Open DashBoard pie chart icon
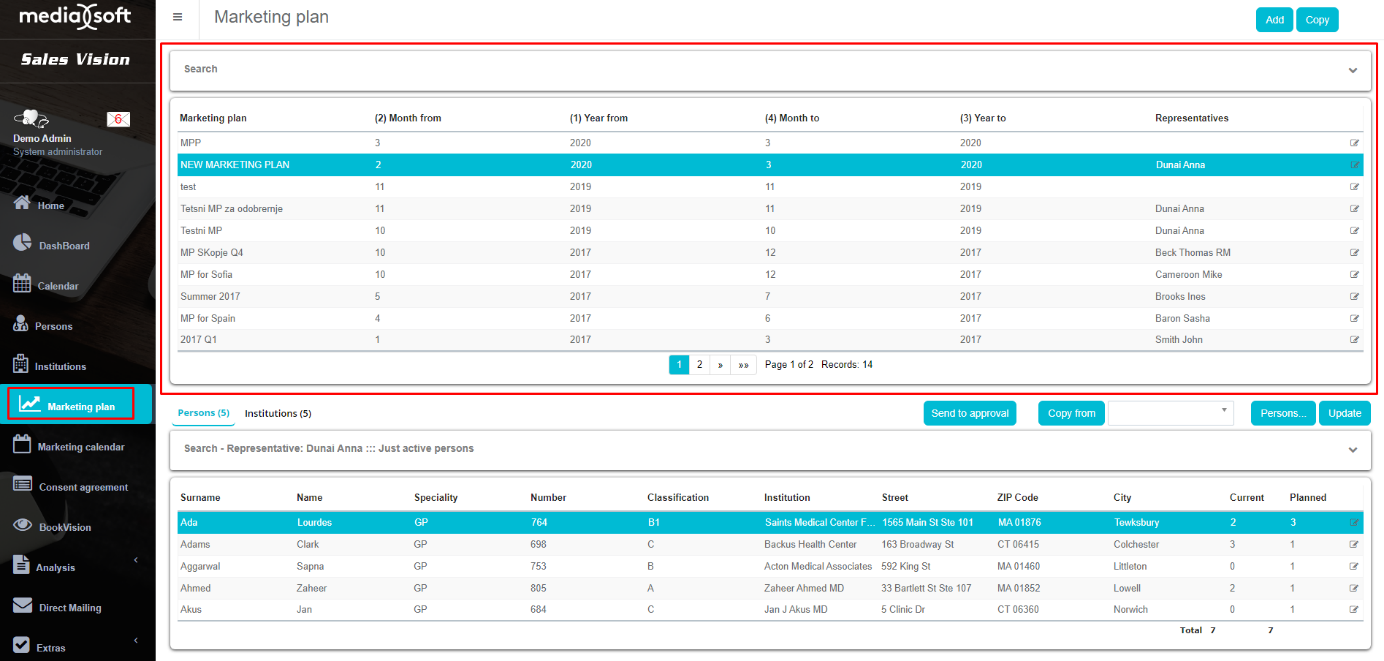1384x661 pixels. [x=22, y=244]
